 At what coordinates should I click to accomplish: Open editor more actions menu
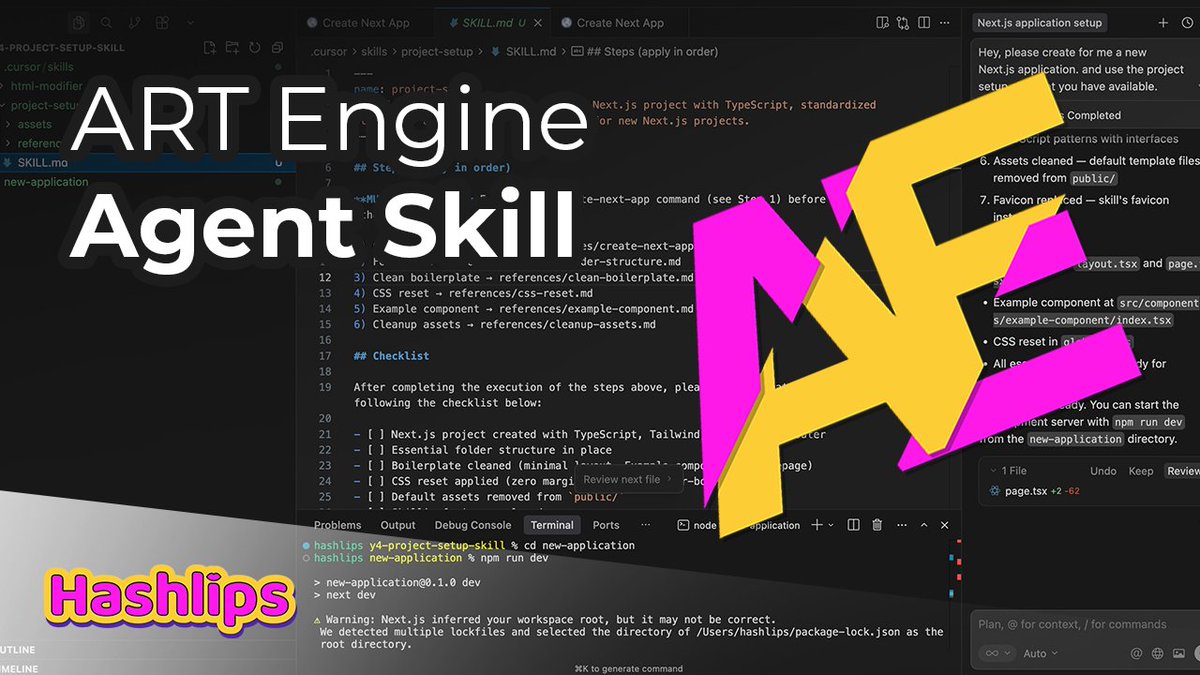[x=947, y=22]
